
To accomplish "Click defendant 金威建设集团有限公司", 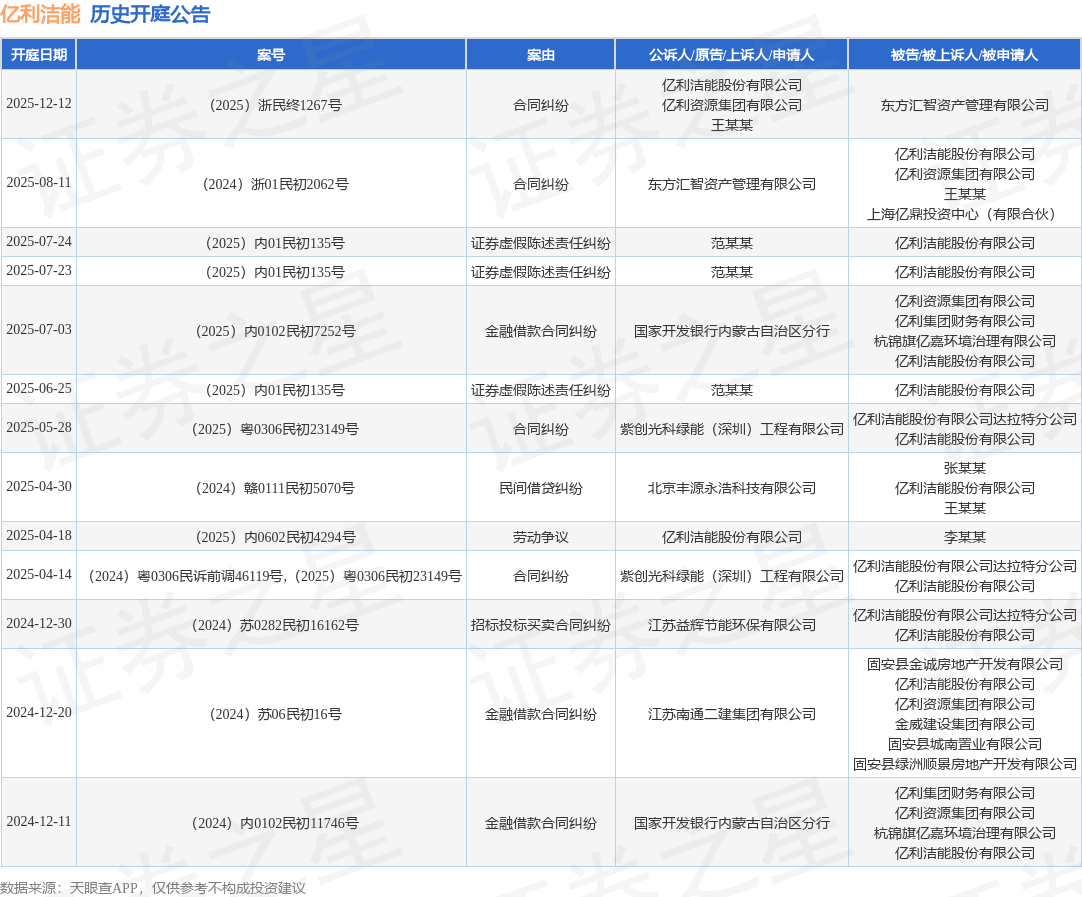I will pyautogui.click(x=964, y=724).
